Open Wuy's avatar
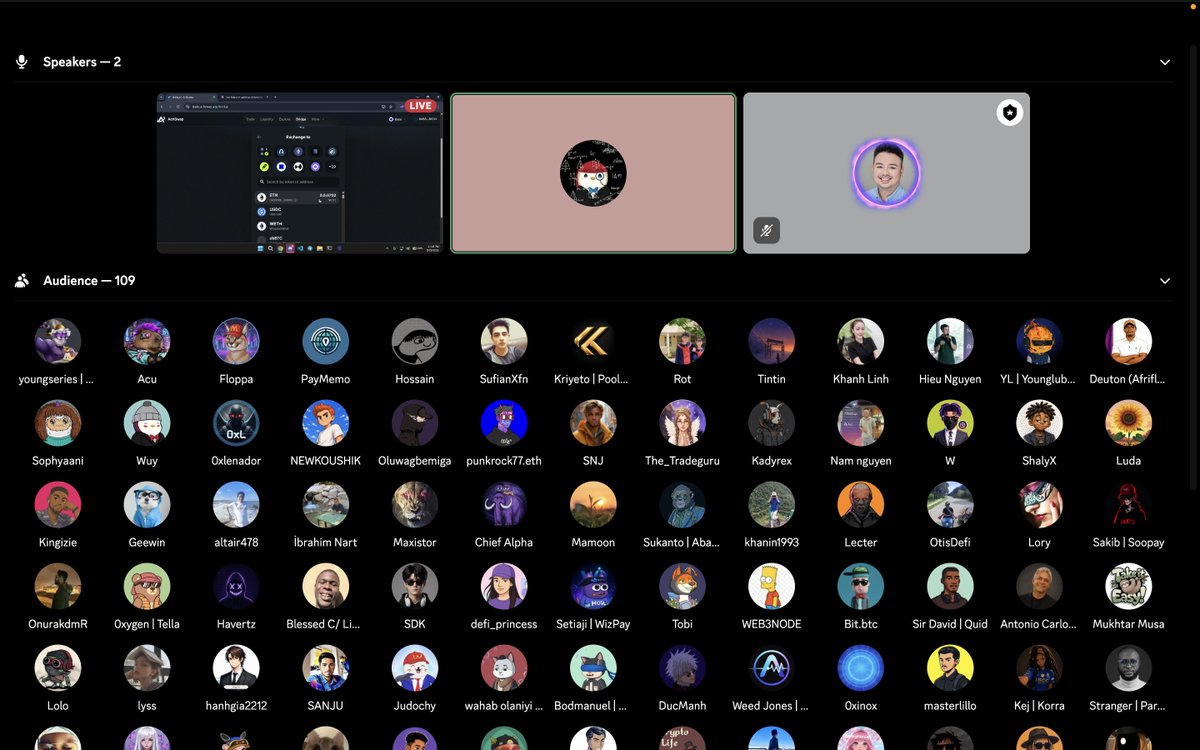Image resolution: width=1200 pixels, height=750 pixels. [147, 423]
